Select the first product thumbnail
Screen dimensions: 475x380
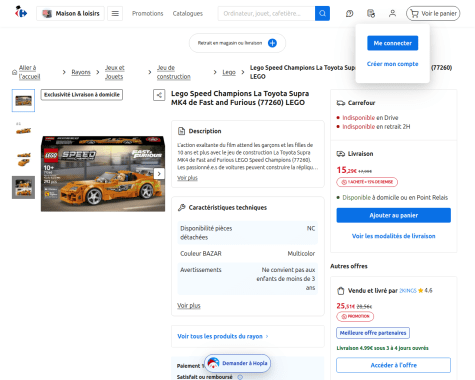(23, 100)
